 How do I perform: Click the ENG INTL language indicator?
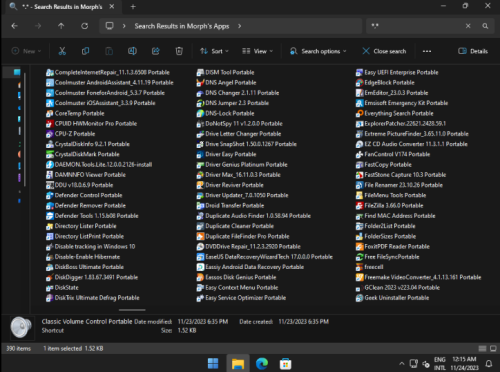pos(440,364)
